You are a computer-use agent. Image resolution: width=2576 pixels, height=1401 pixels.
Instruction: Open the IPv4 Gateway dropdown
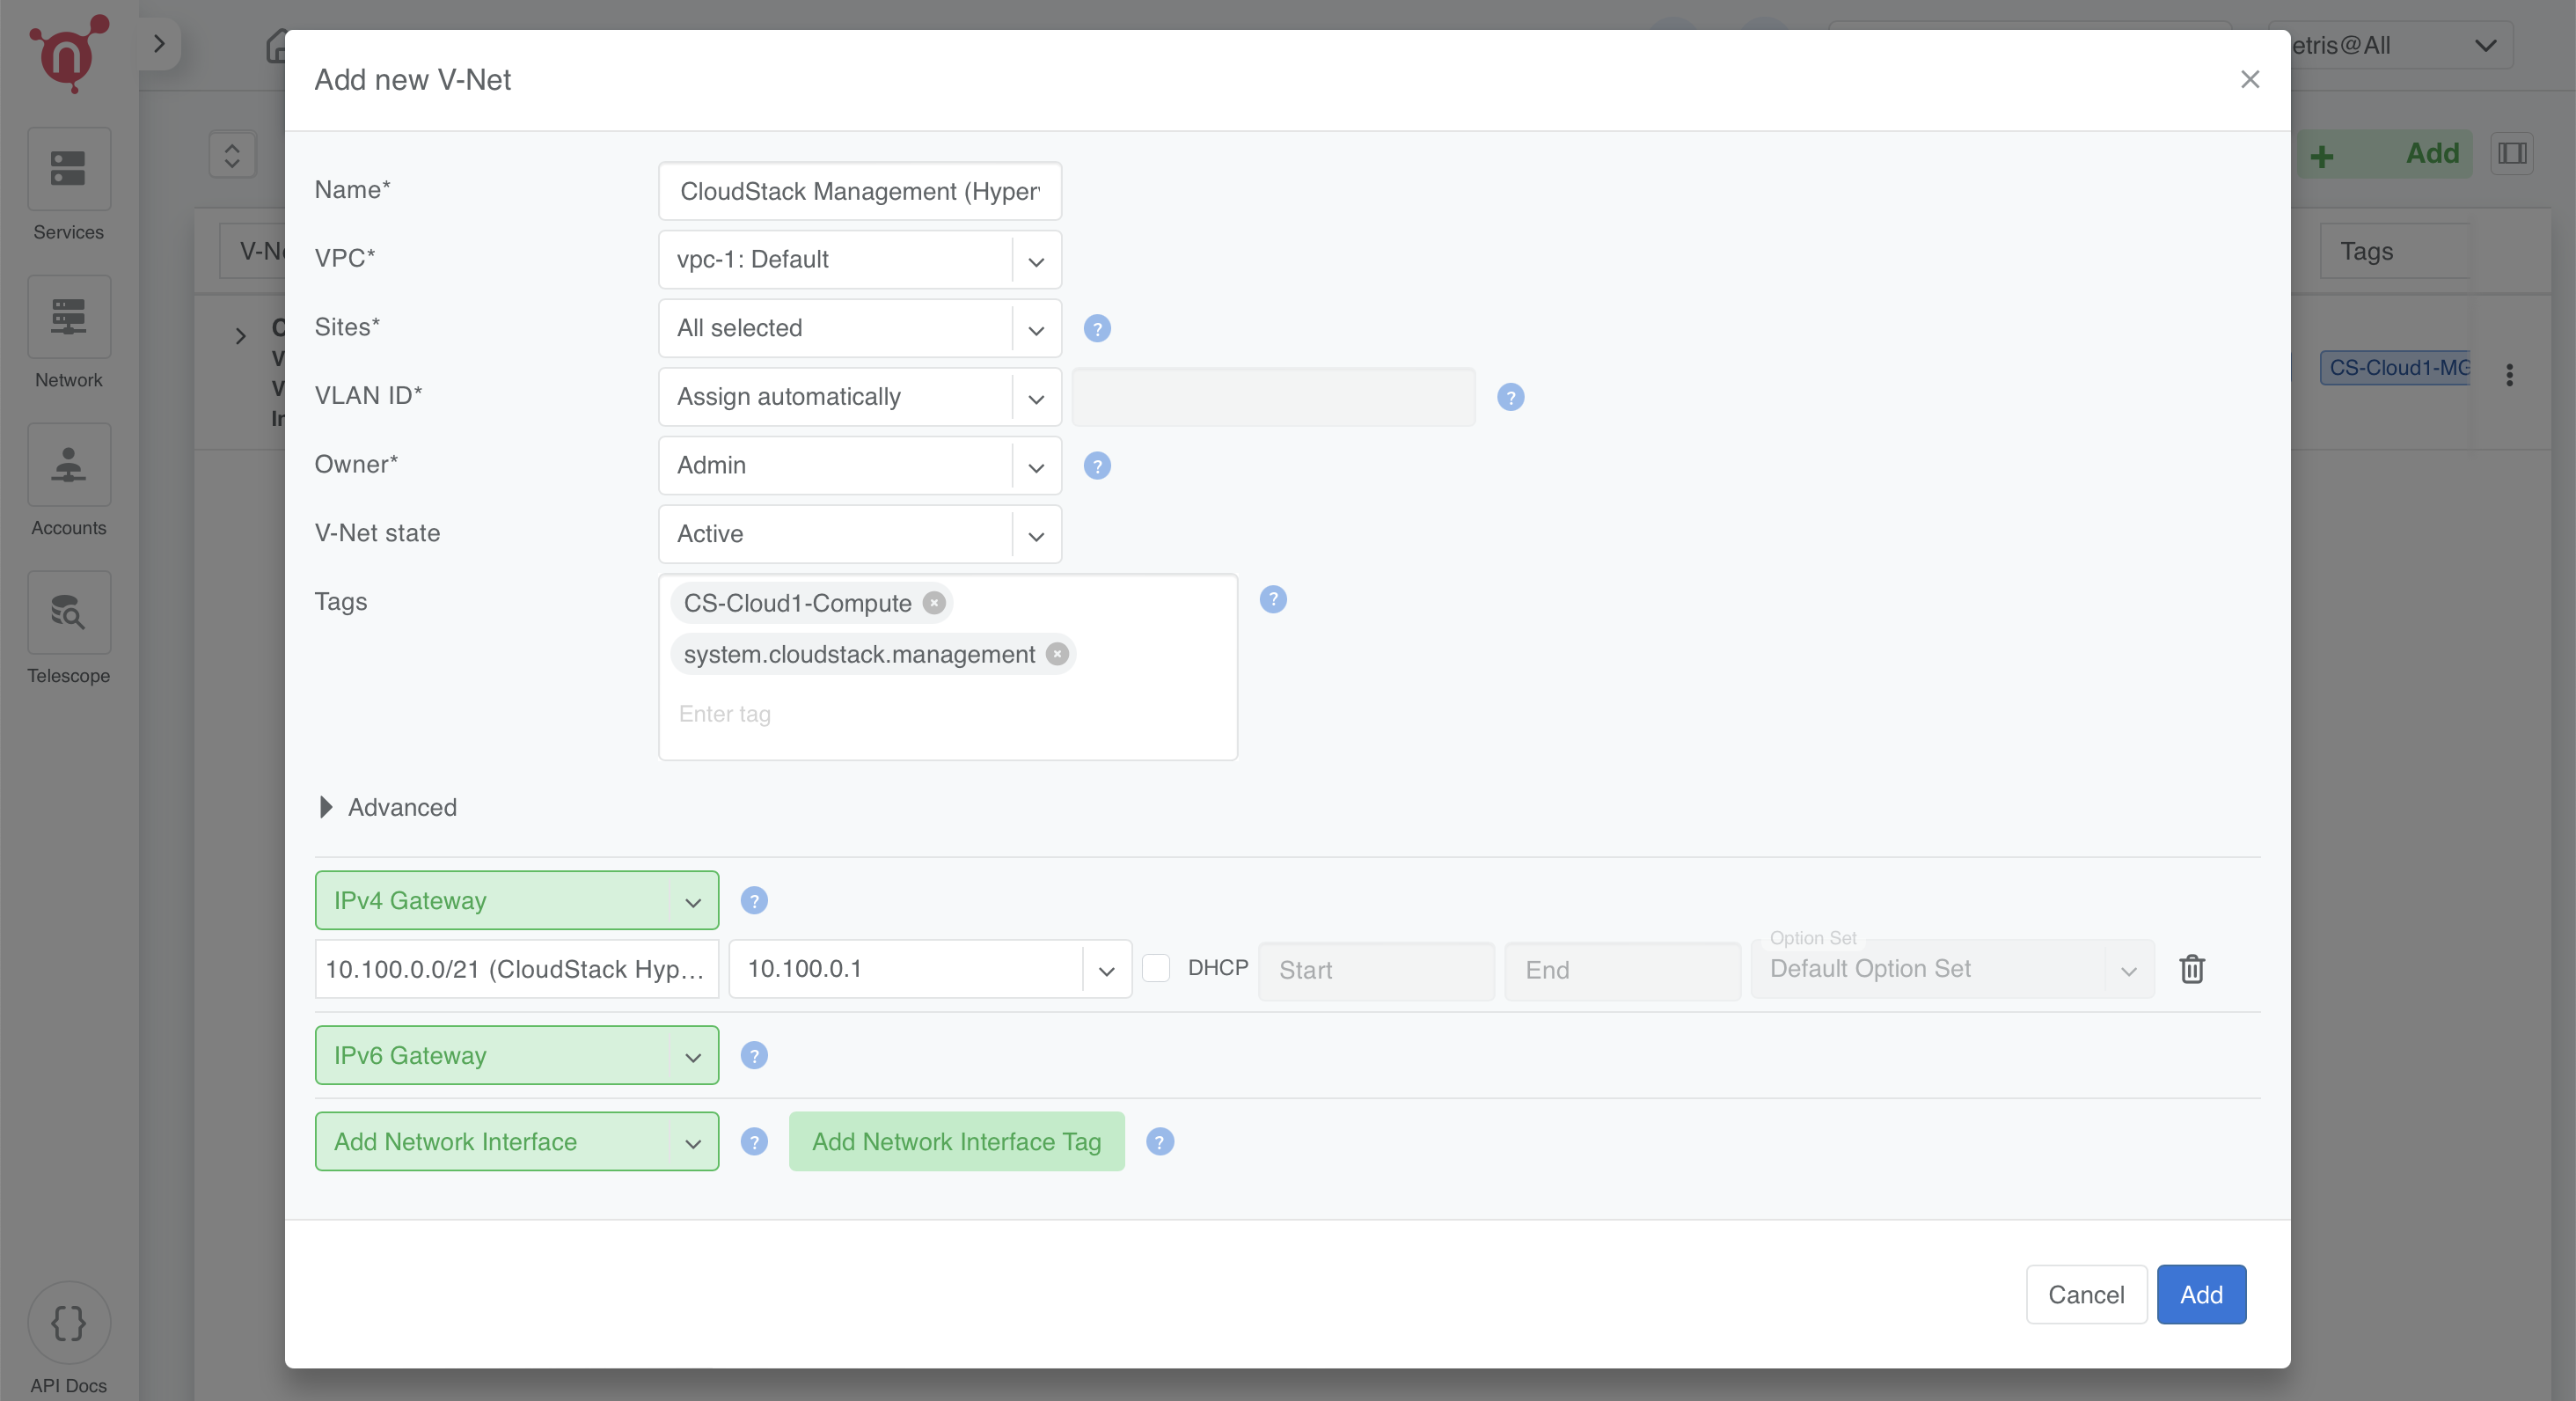516,900
